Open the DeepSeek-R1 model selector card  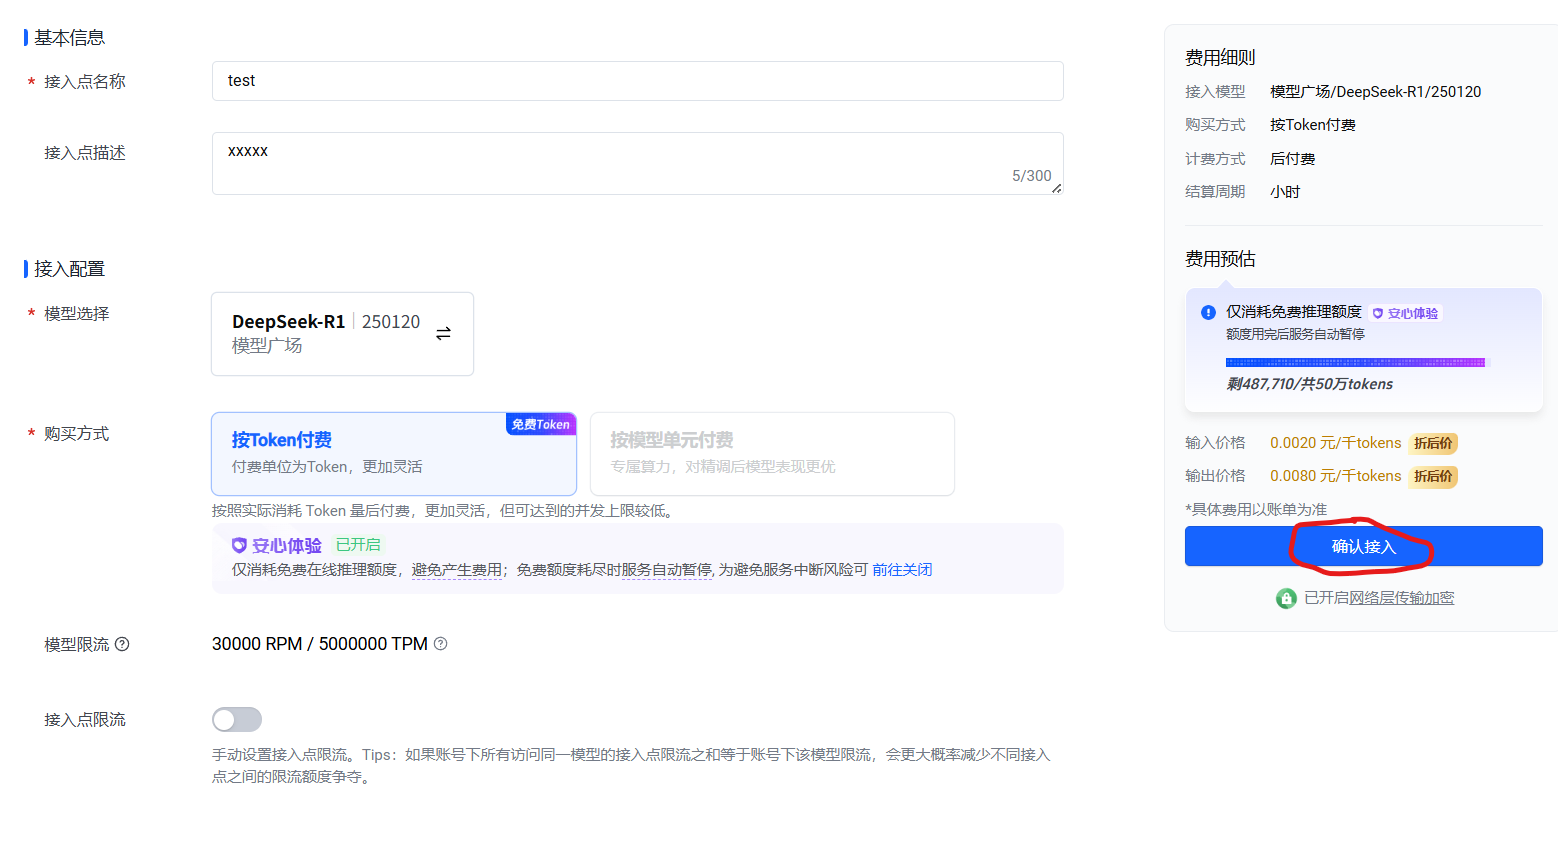[342, 334]
